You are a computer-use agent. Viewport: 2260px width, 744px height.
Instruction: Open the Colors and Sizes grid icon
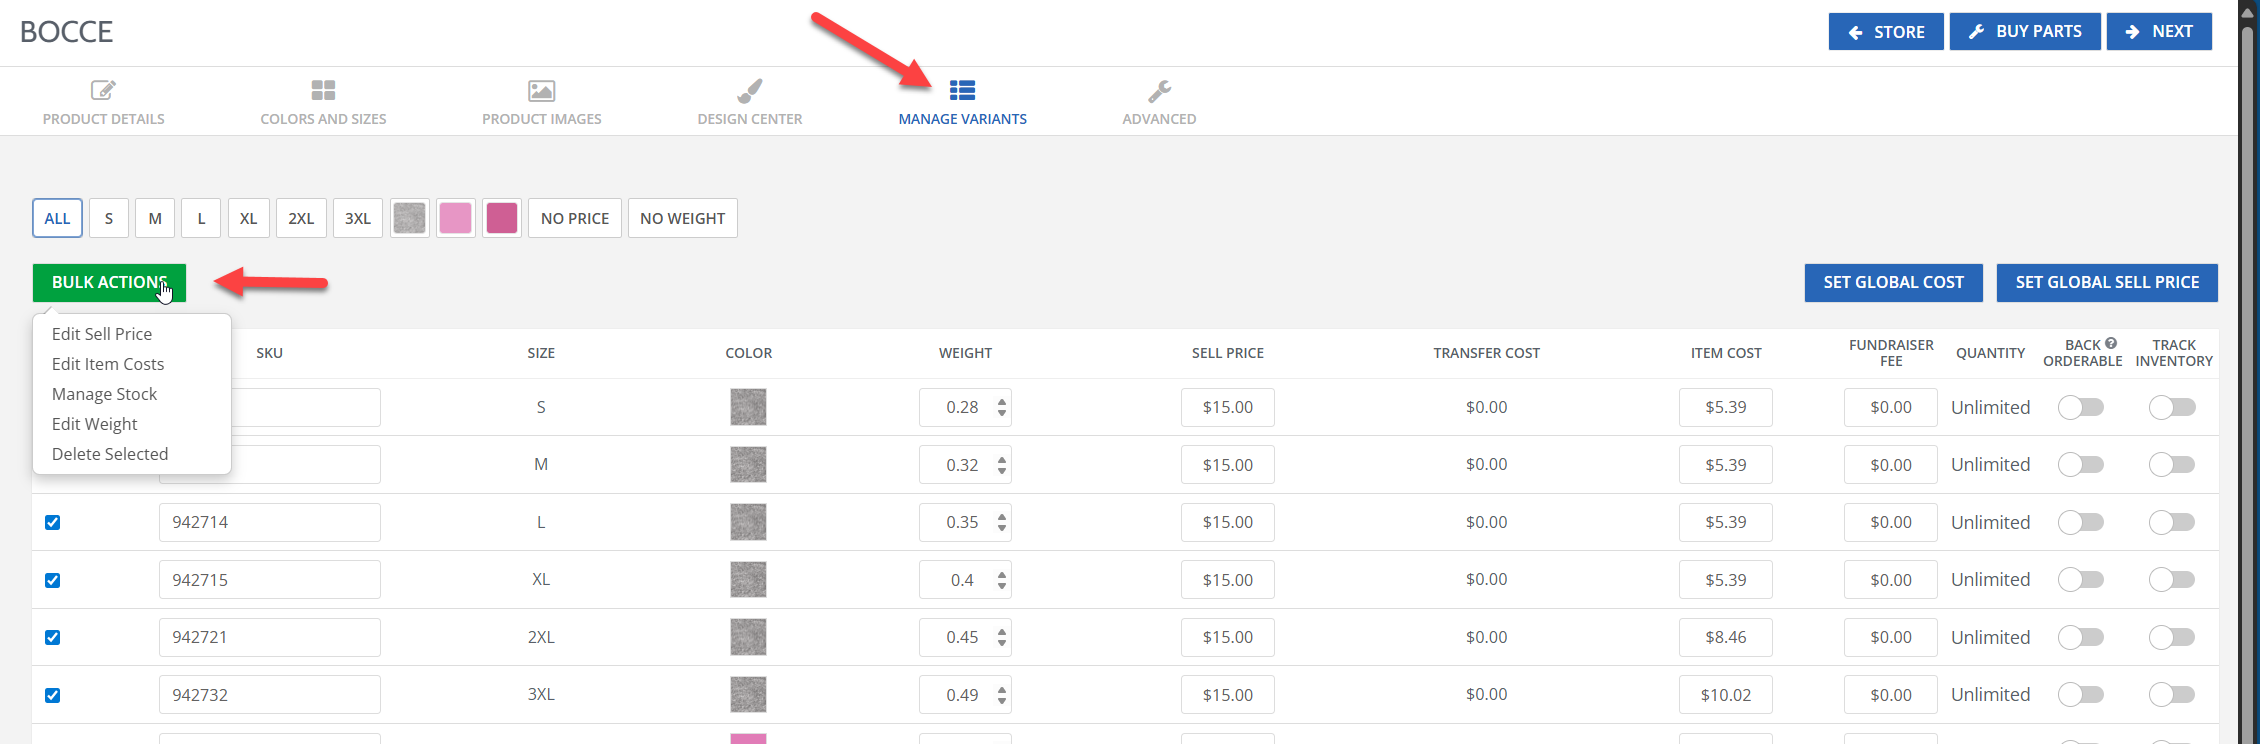click(323, 91)
